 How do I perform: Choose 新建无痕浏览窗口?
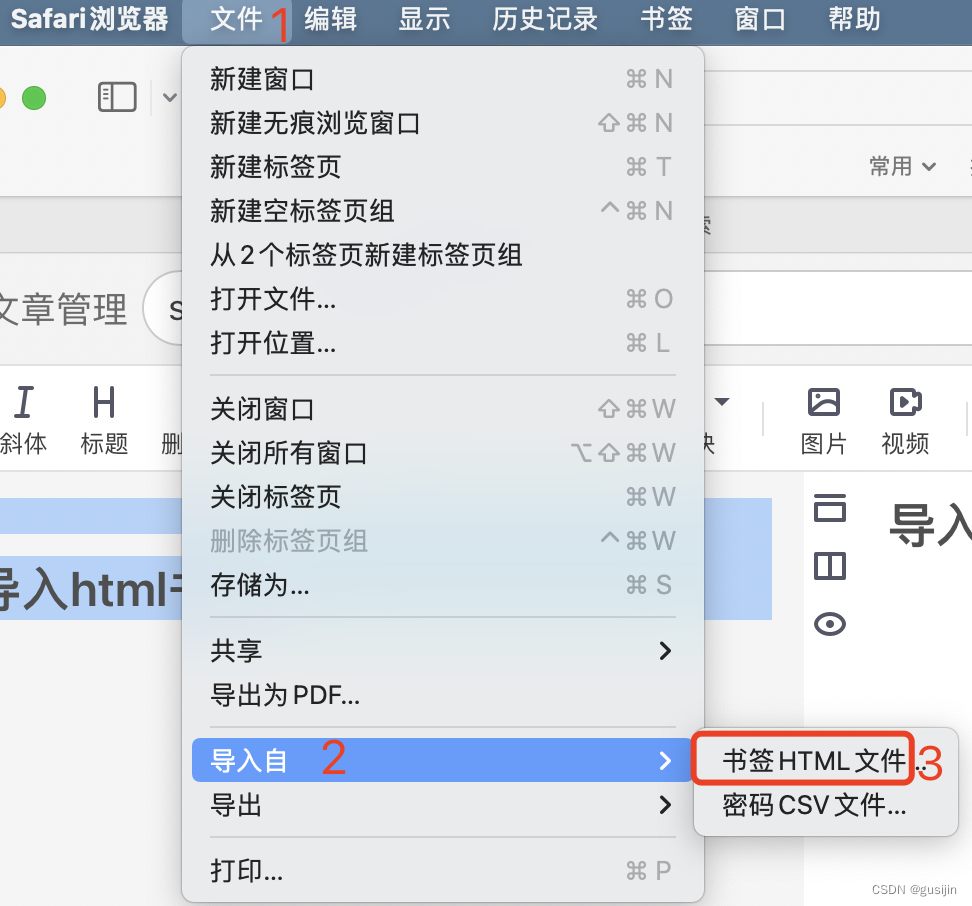click(443, 123)
